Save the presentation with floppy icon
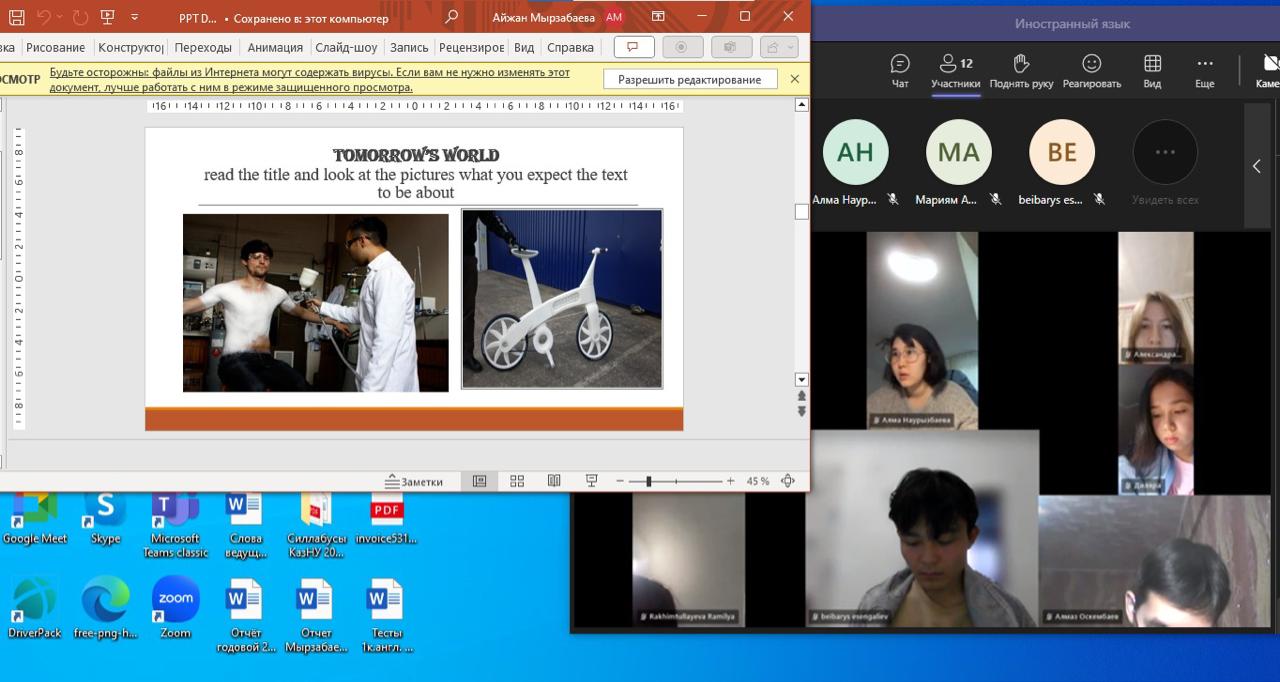Screen dimensions: 1280x682 tap(16, 17)
